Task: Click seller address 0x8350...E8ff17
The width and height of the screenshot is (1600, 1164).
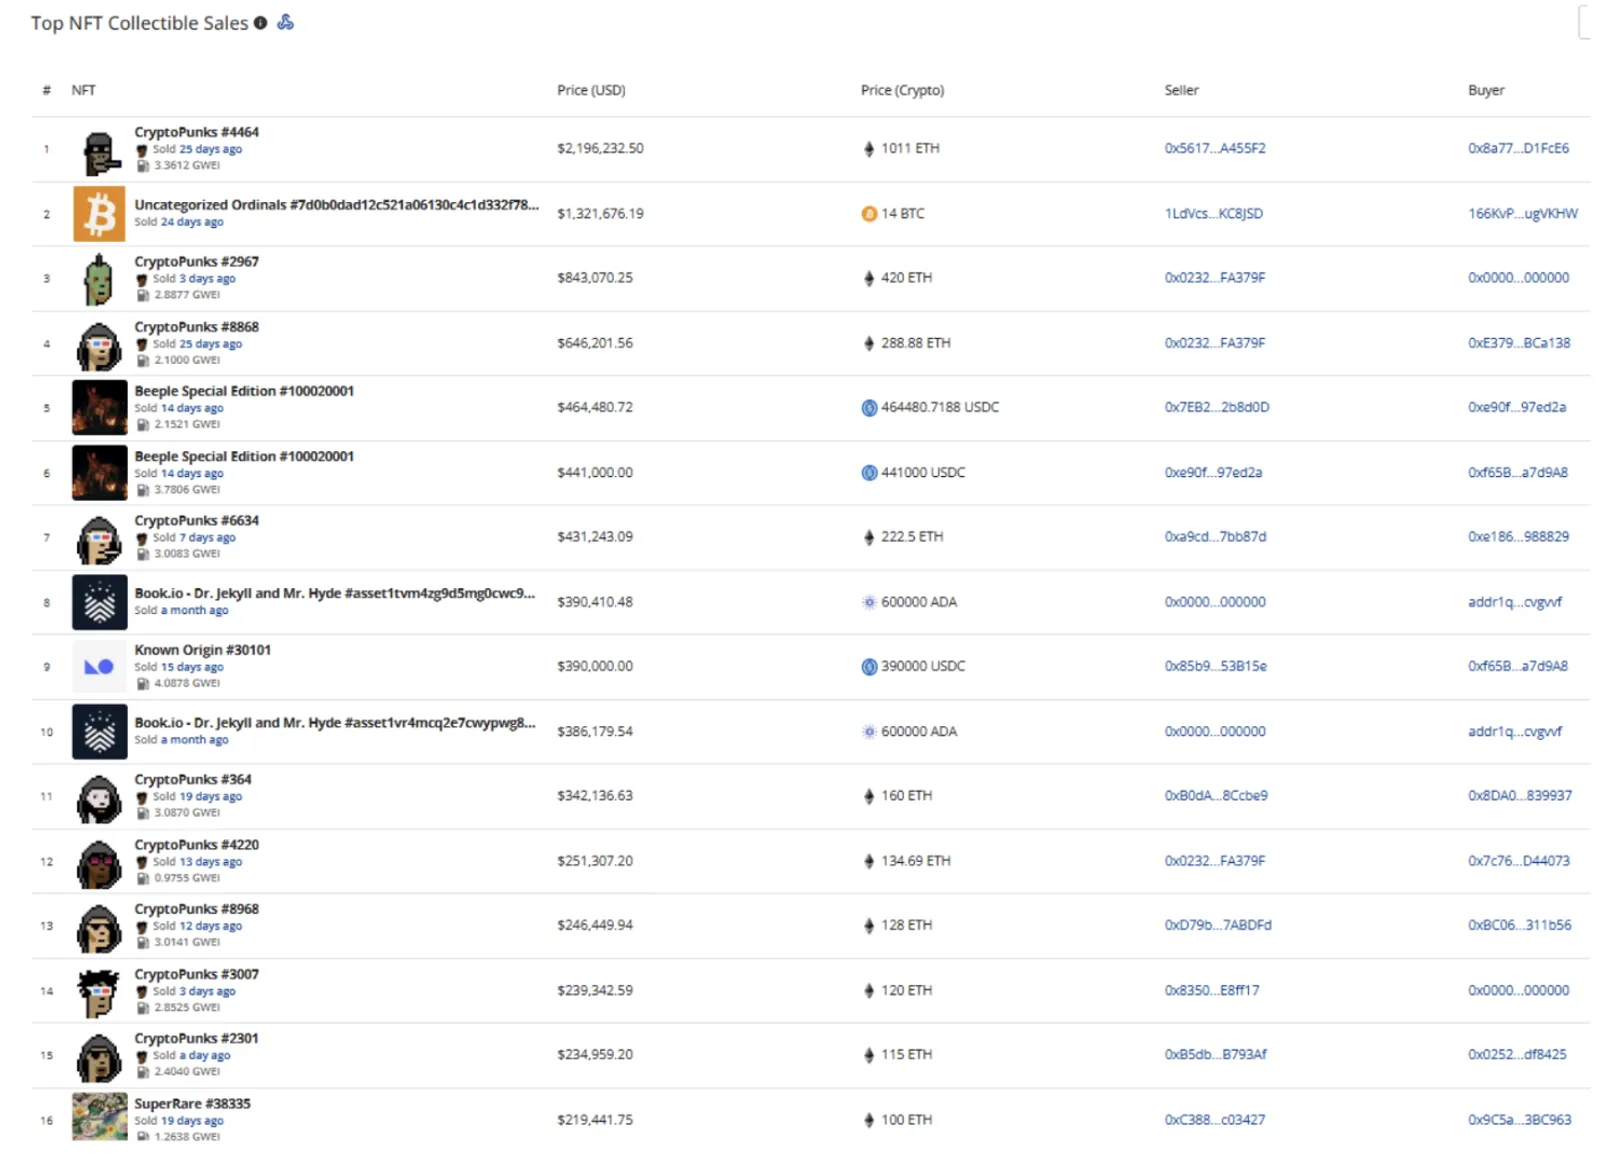Action: [x=1211, y=990]
